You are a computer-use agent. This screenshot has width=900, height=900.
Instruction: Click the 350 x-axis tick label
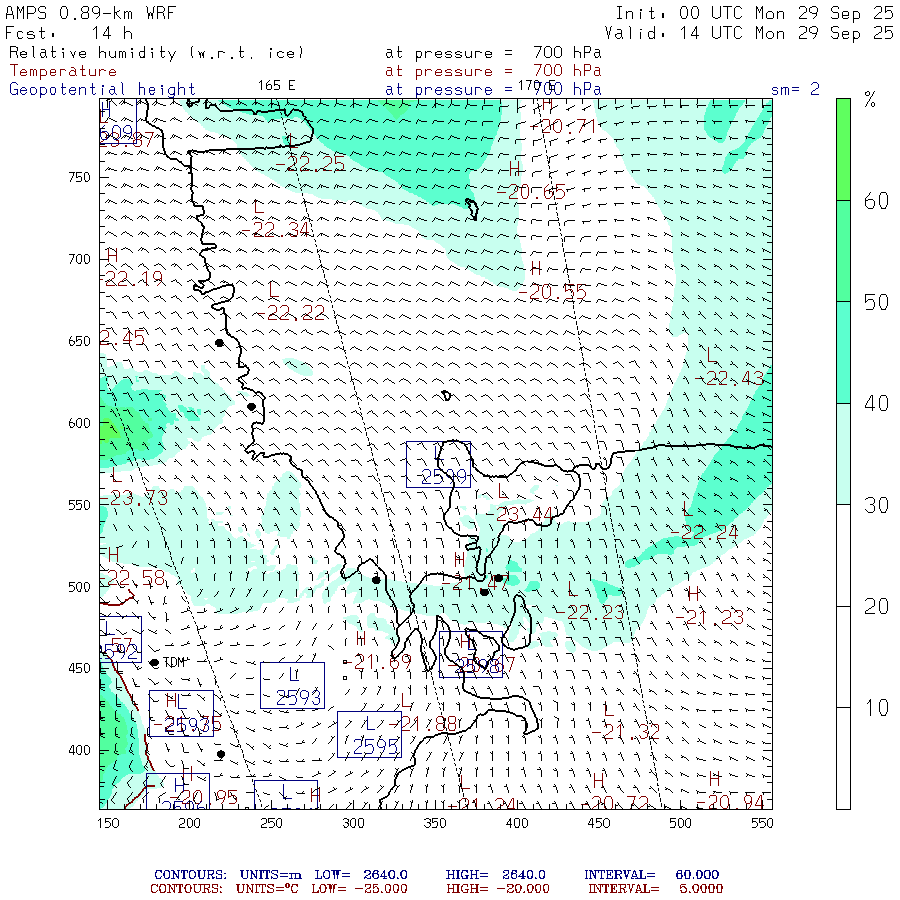435,823
